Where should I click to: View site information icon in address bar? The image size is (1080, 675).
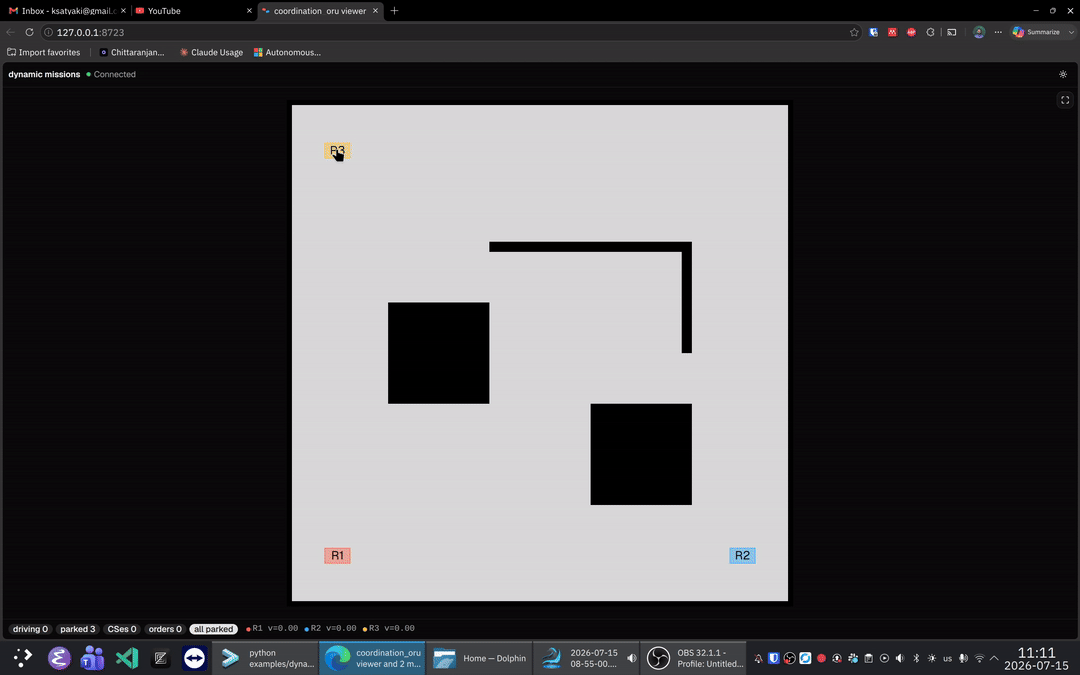48,32
